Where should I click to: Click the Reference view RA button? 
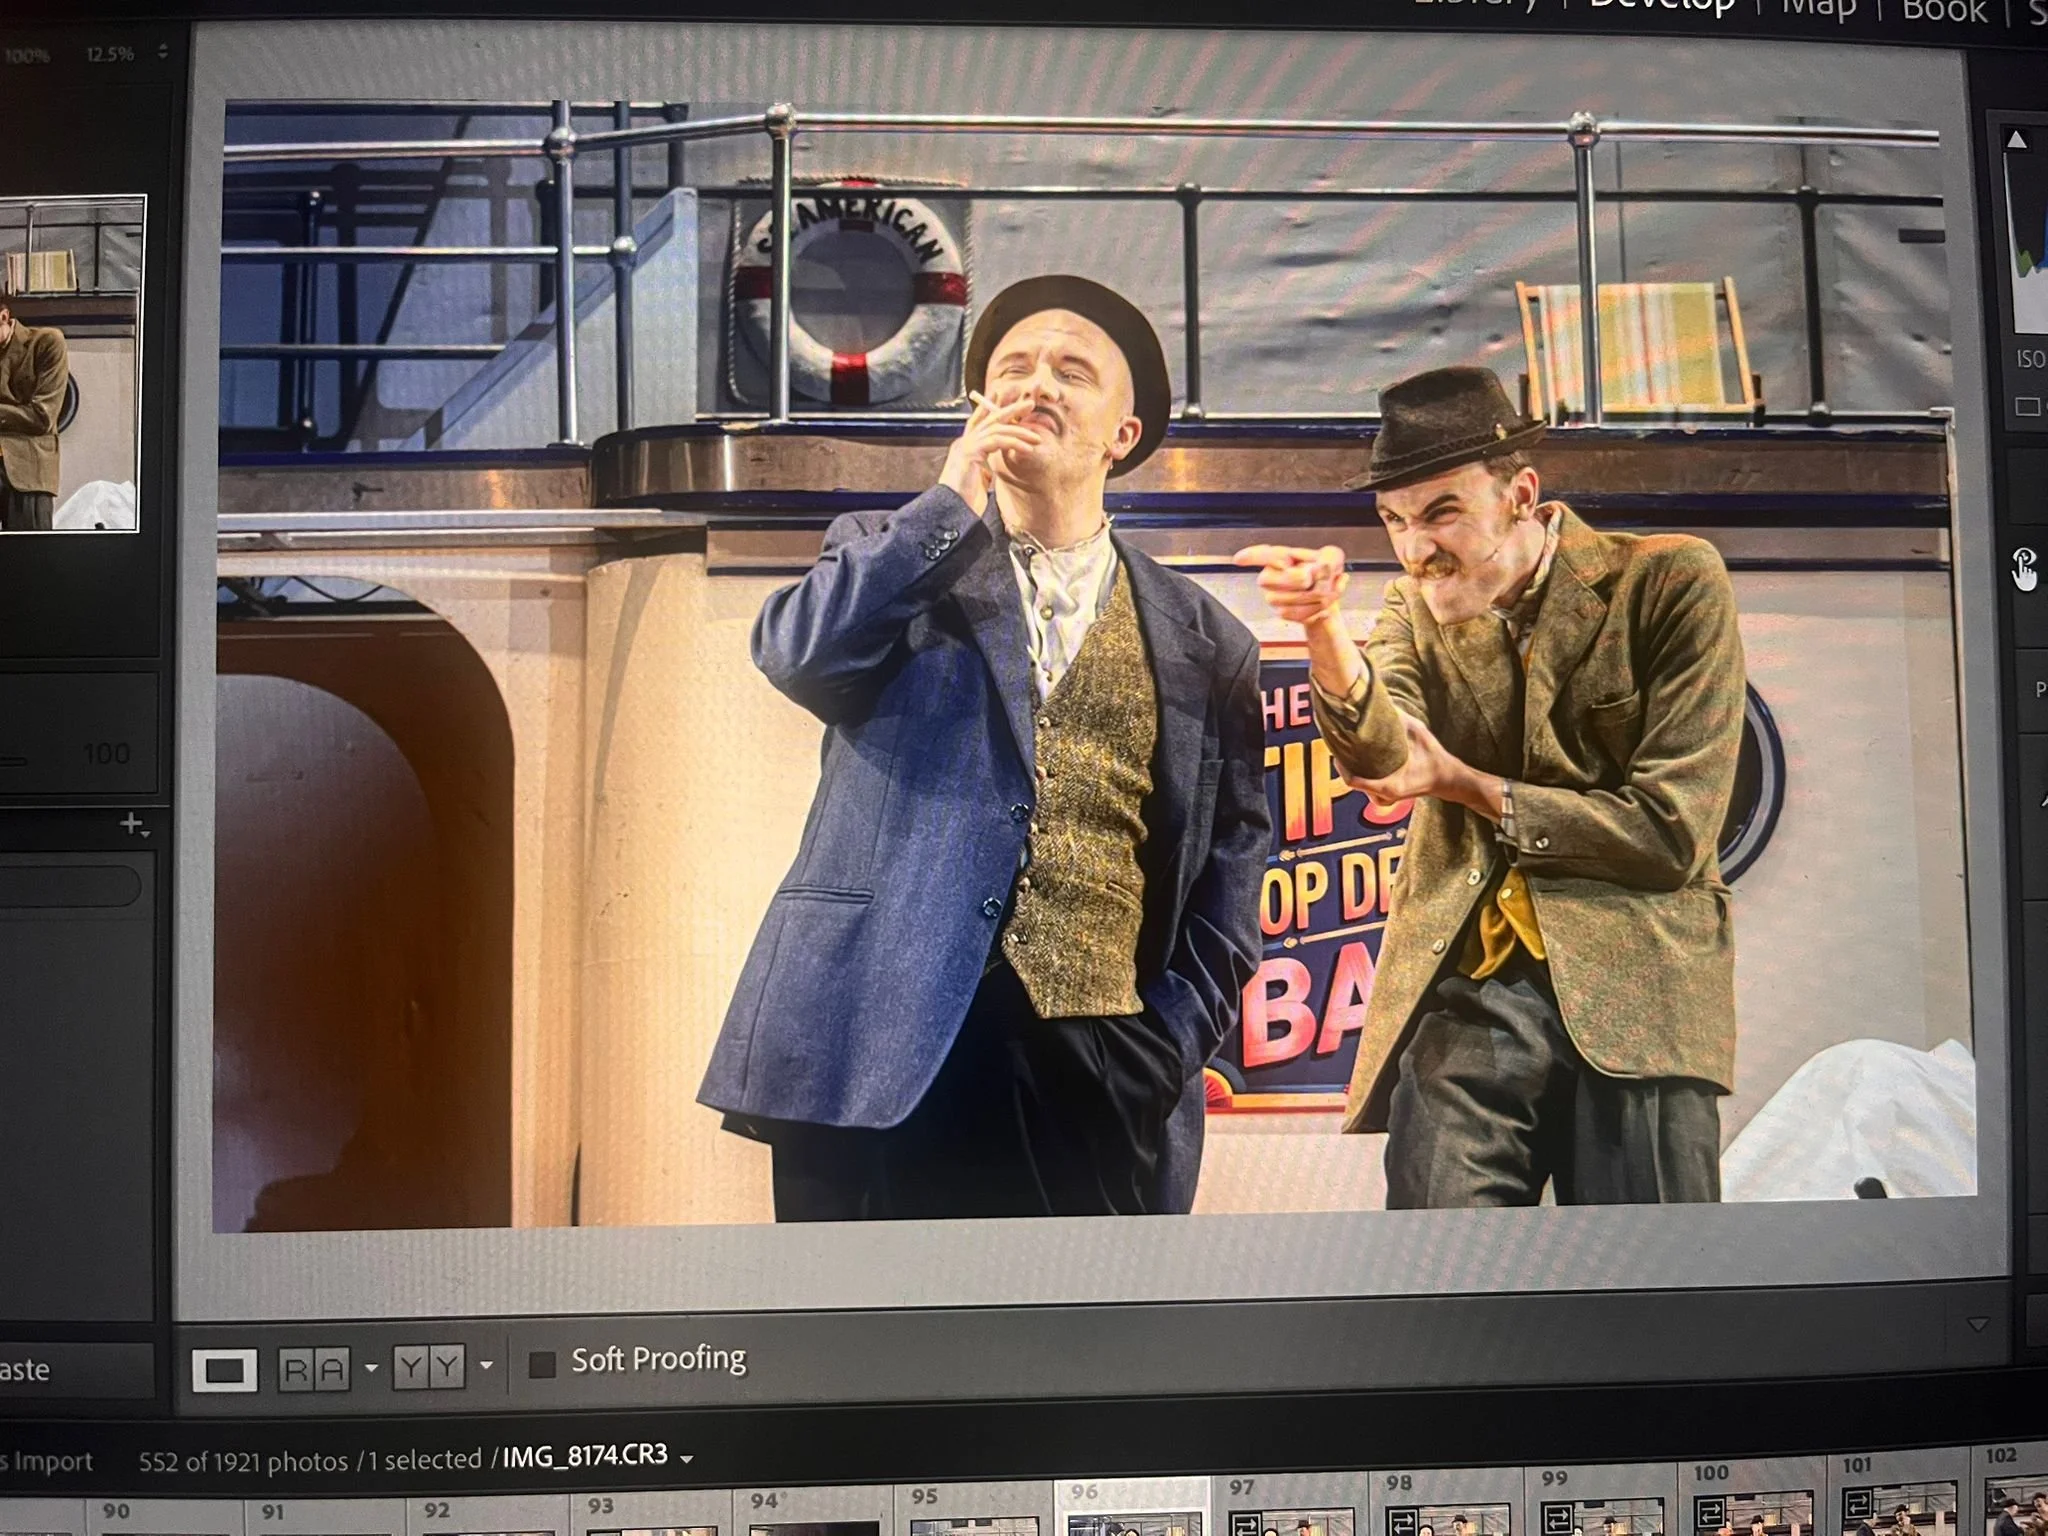click(x=315, y=1368)
